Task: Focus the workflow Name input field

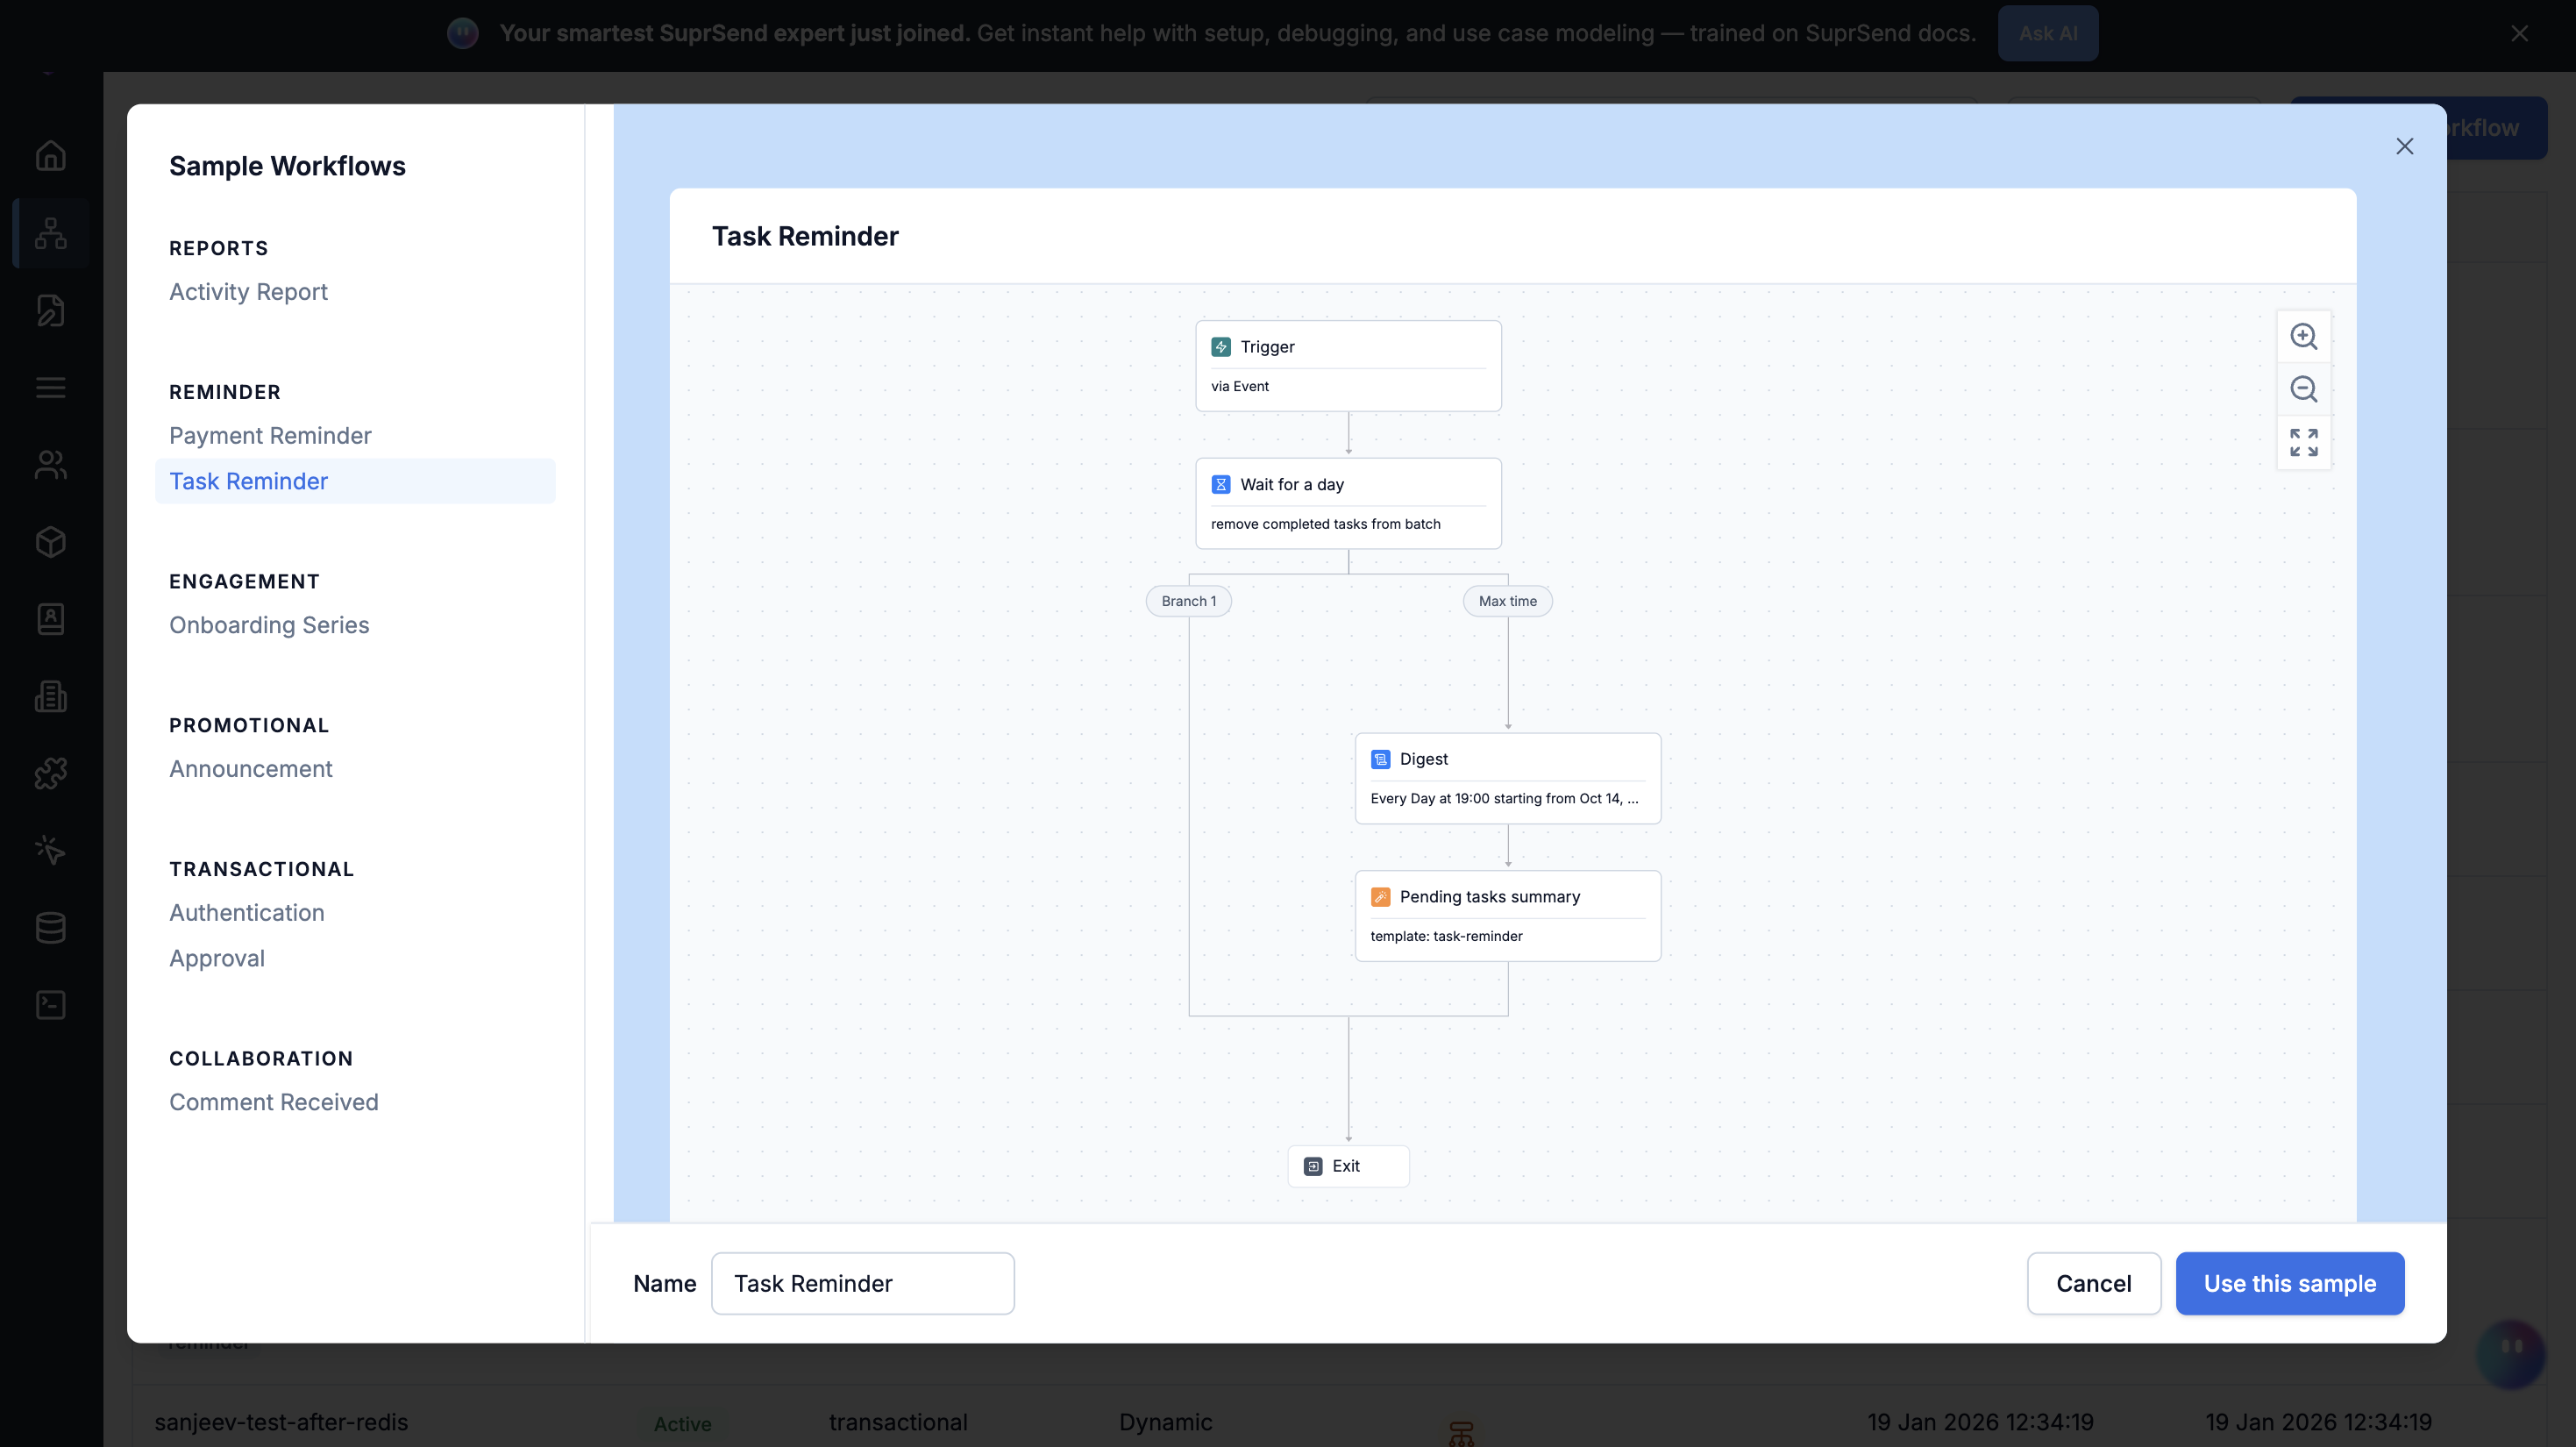Action: click(862, 1284)
